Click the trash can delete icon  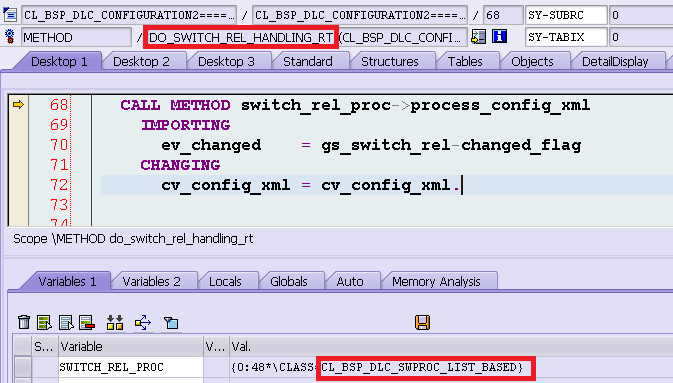coord(24,322)
